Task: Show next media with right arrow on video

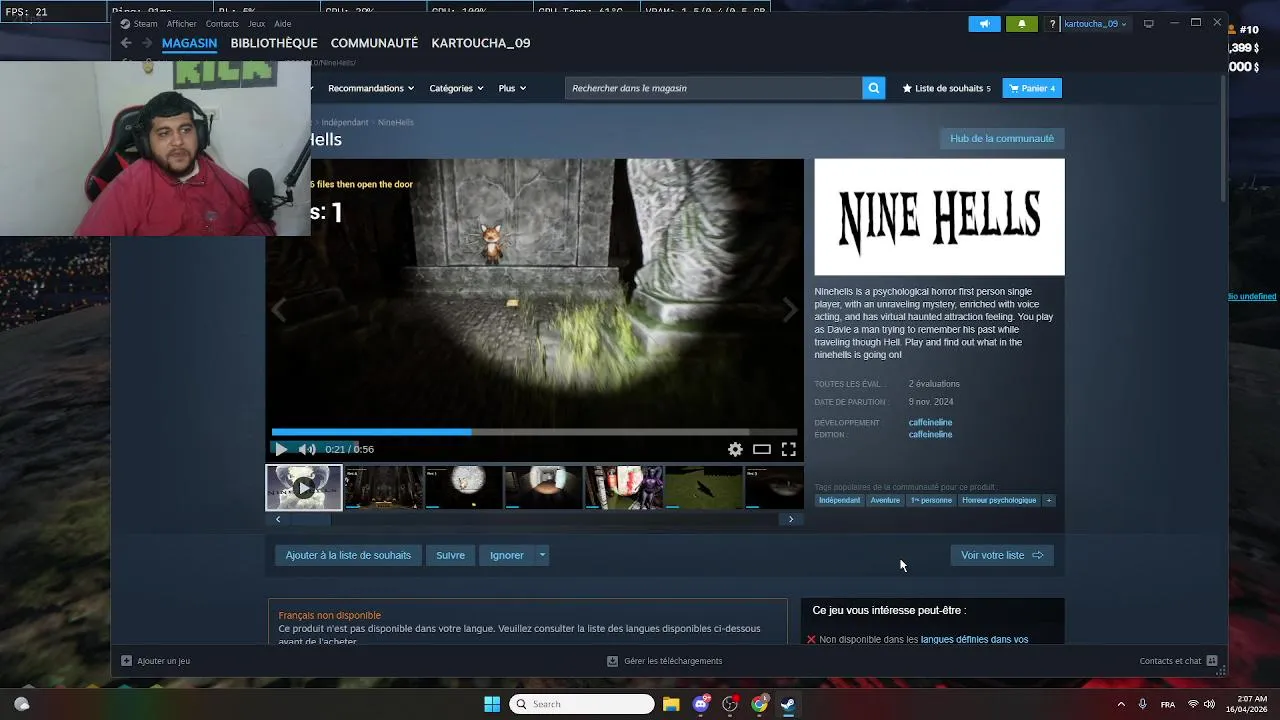Action: pyautogui.click(x=790, y=310)
